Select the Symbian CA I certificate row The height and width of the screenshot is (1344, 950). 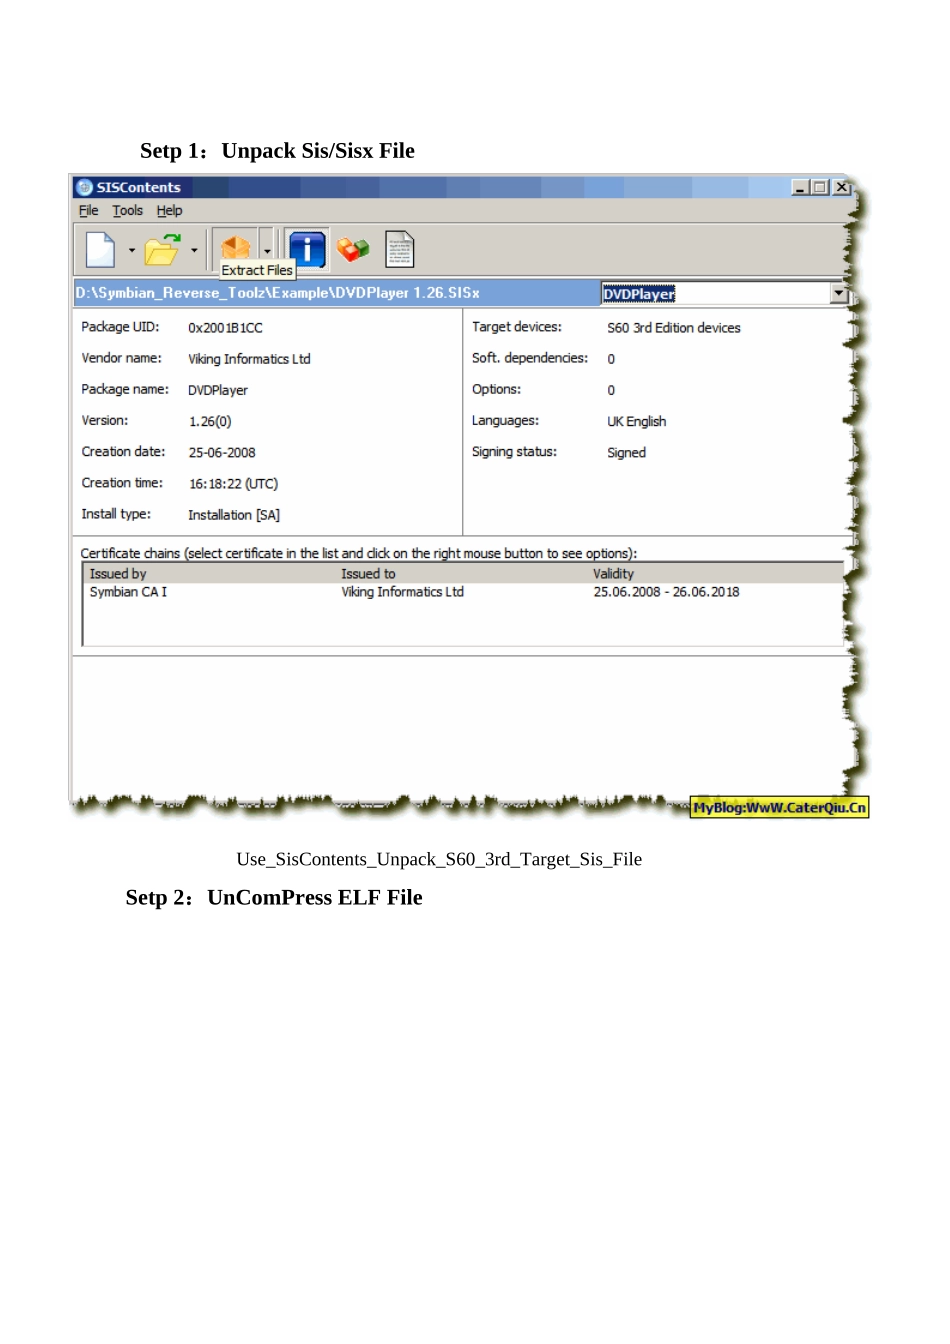[x=463, y=592]
